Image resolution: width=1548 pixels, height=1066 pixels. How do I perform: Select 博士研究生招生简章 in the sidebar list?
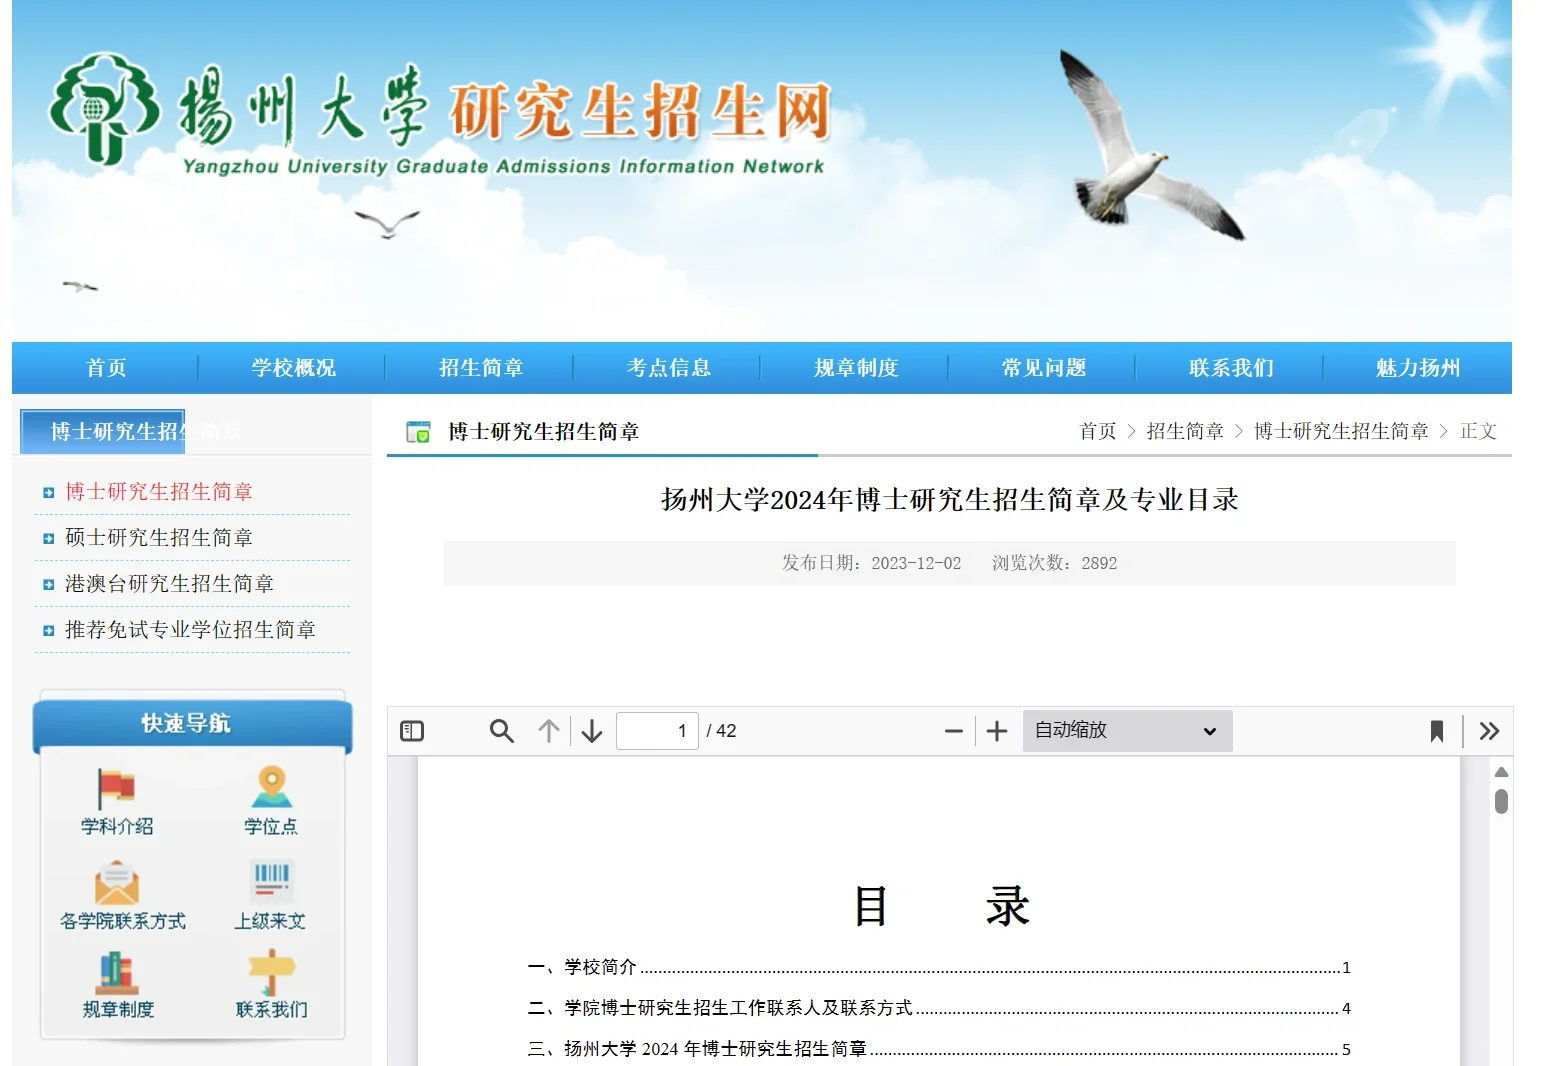(x=159, y=492)
